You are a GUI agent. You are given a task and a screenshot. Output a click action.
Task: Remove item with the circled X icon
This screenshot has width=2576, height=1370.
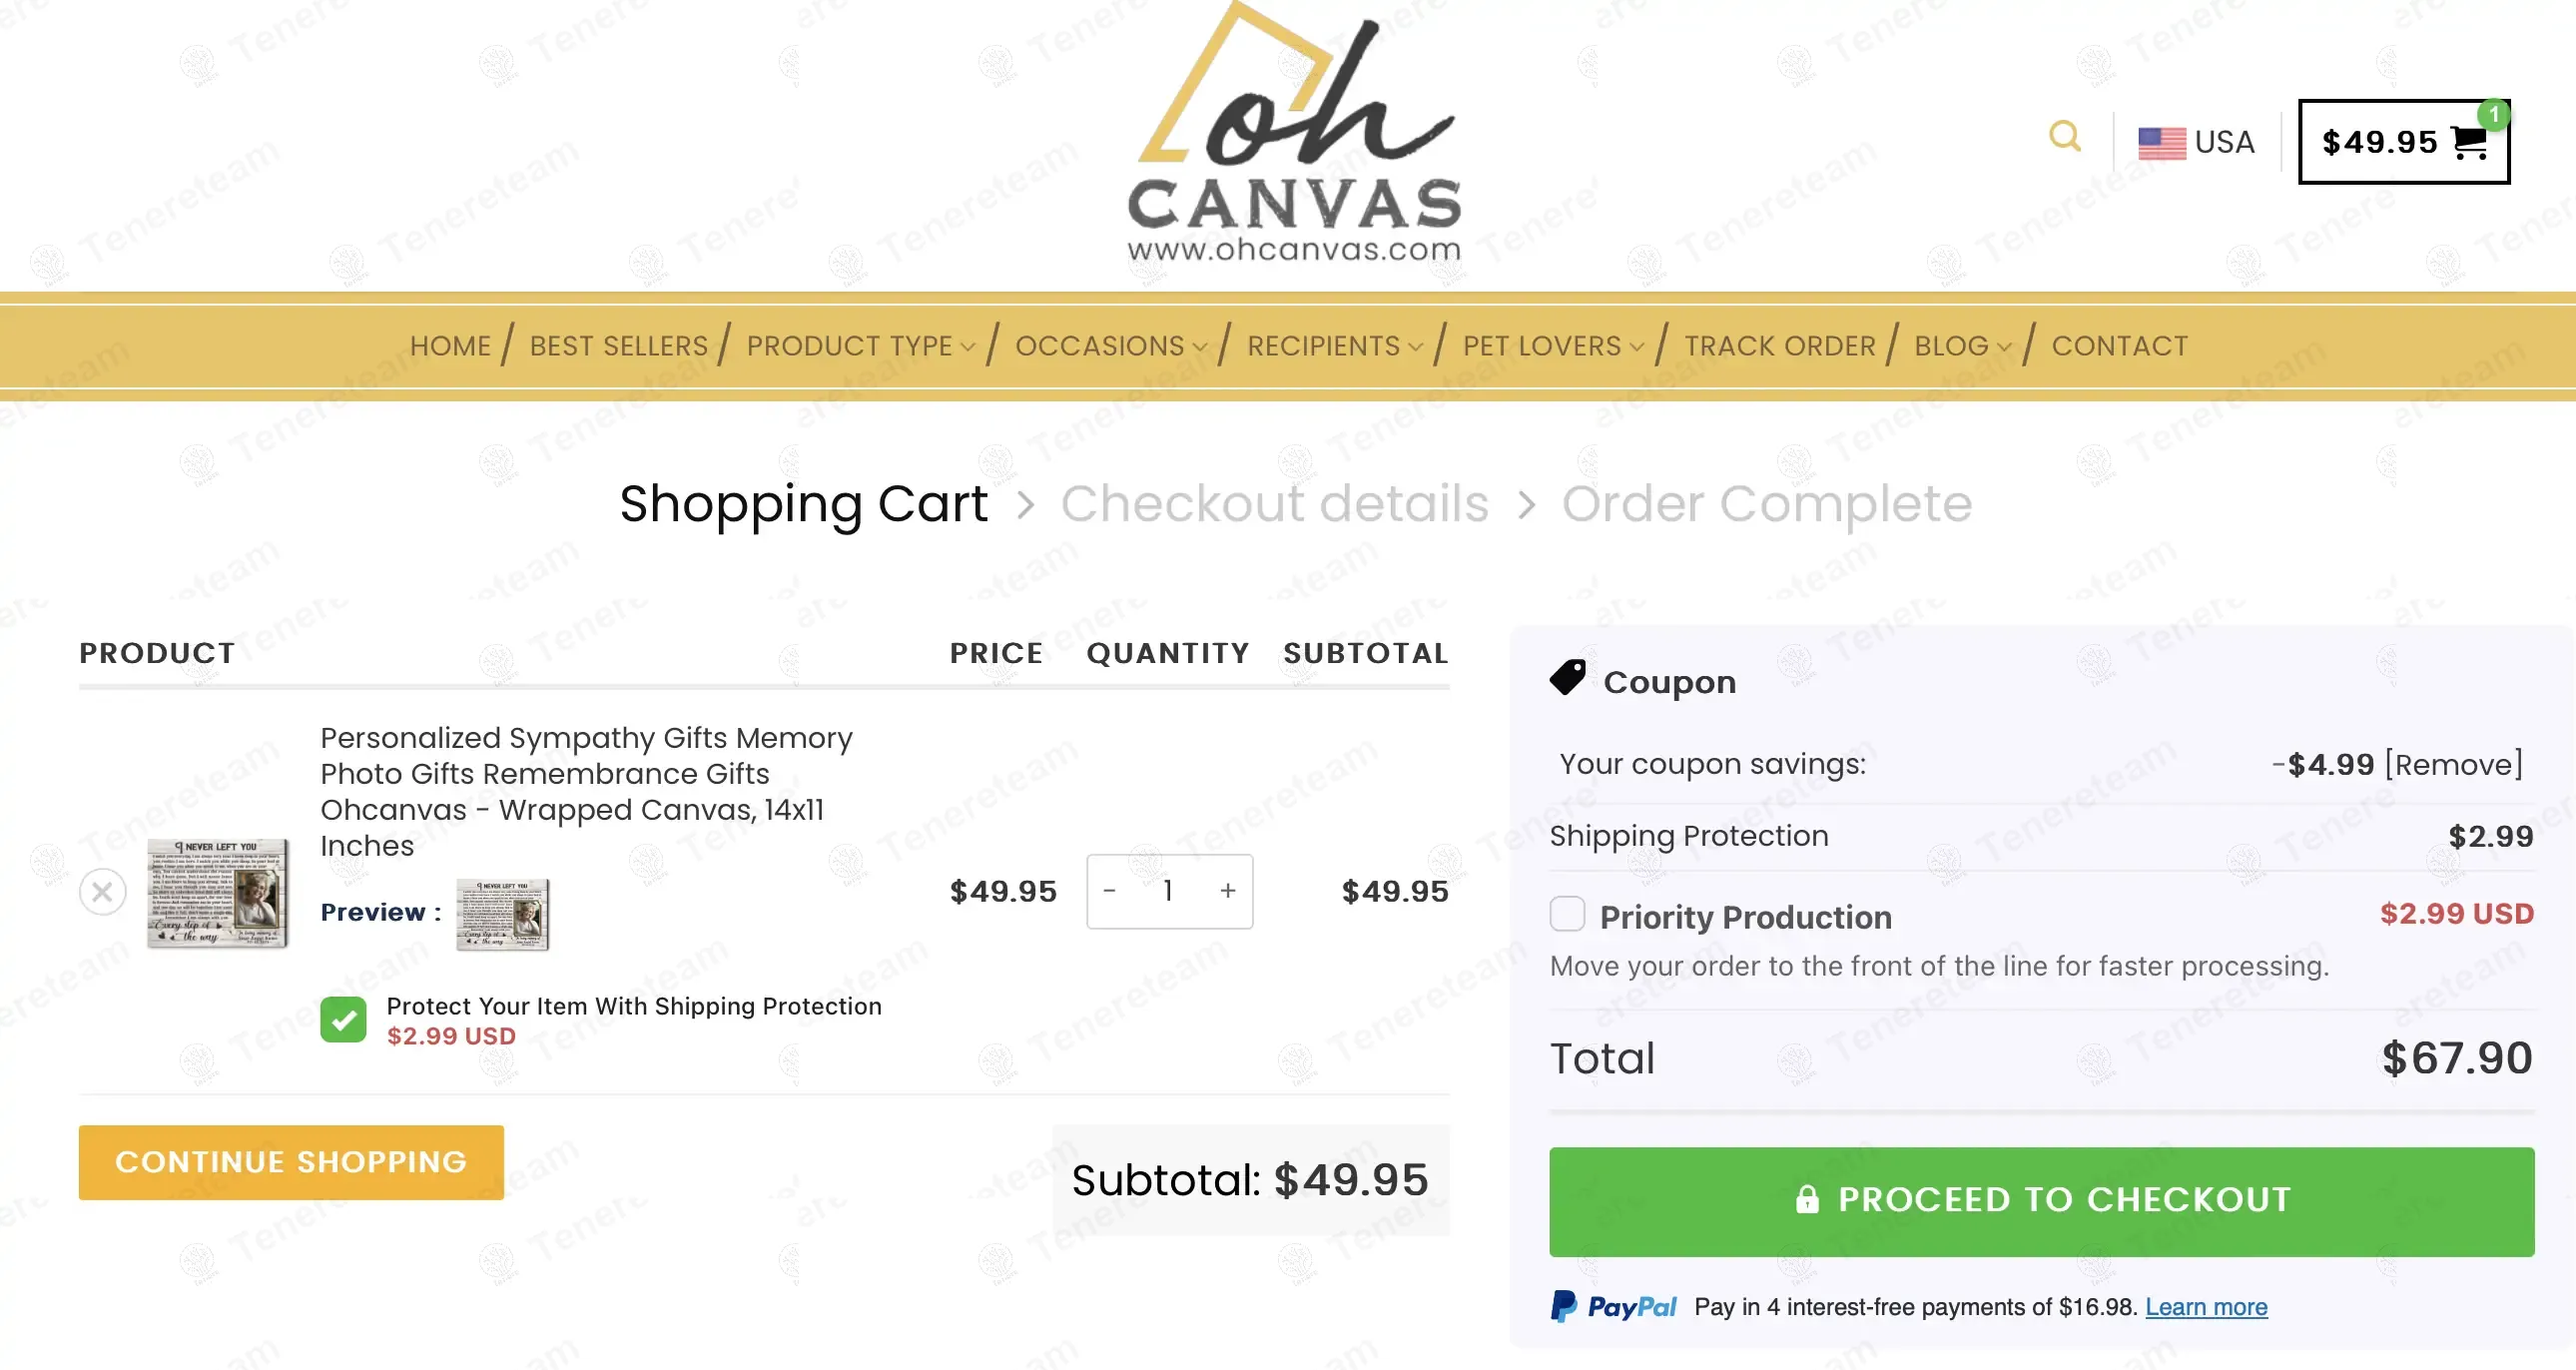click(x=102, y=891)
